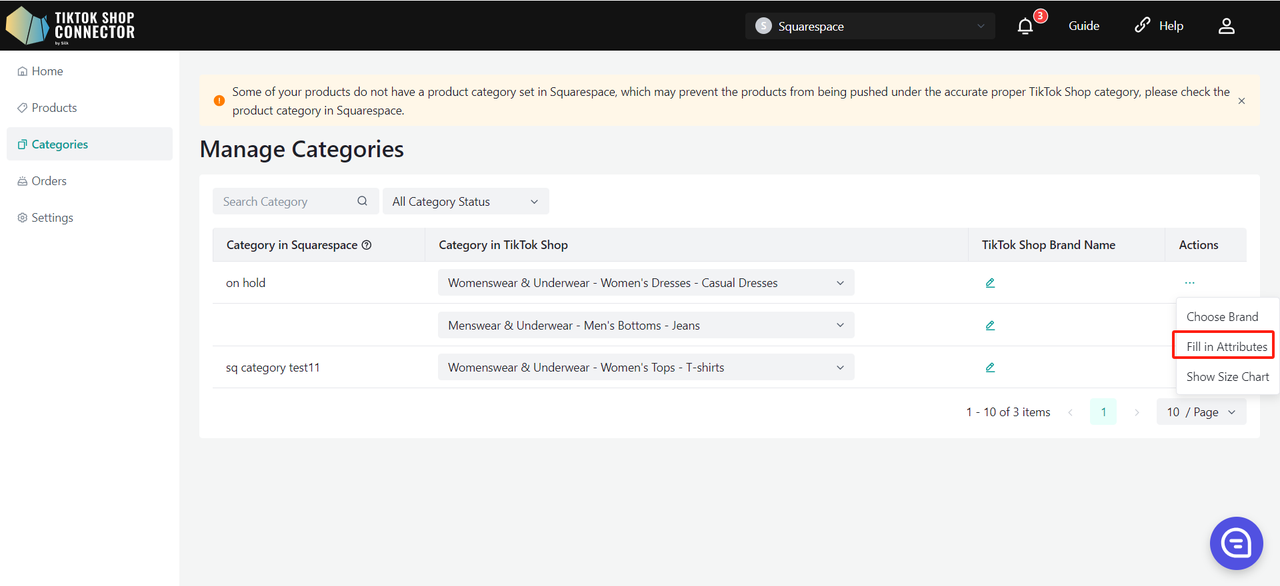This screenshot has width=1280, height=586.
Task: Click the '1 - 10 of 3 items' text
Action: click(x=1008, y=412)
